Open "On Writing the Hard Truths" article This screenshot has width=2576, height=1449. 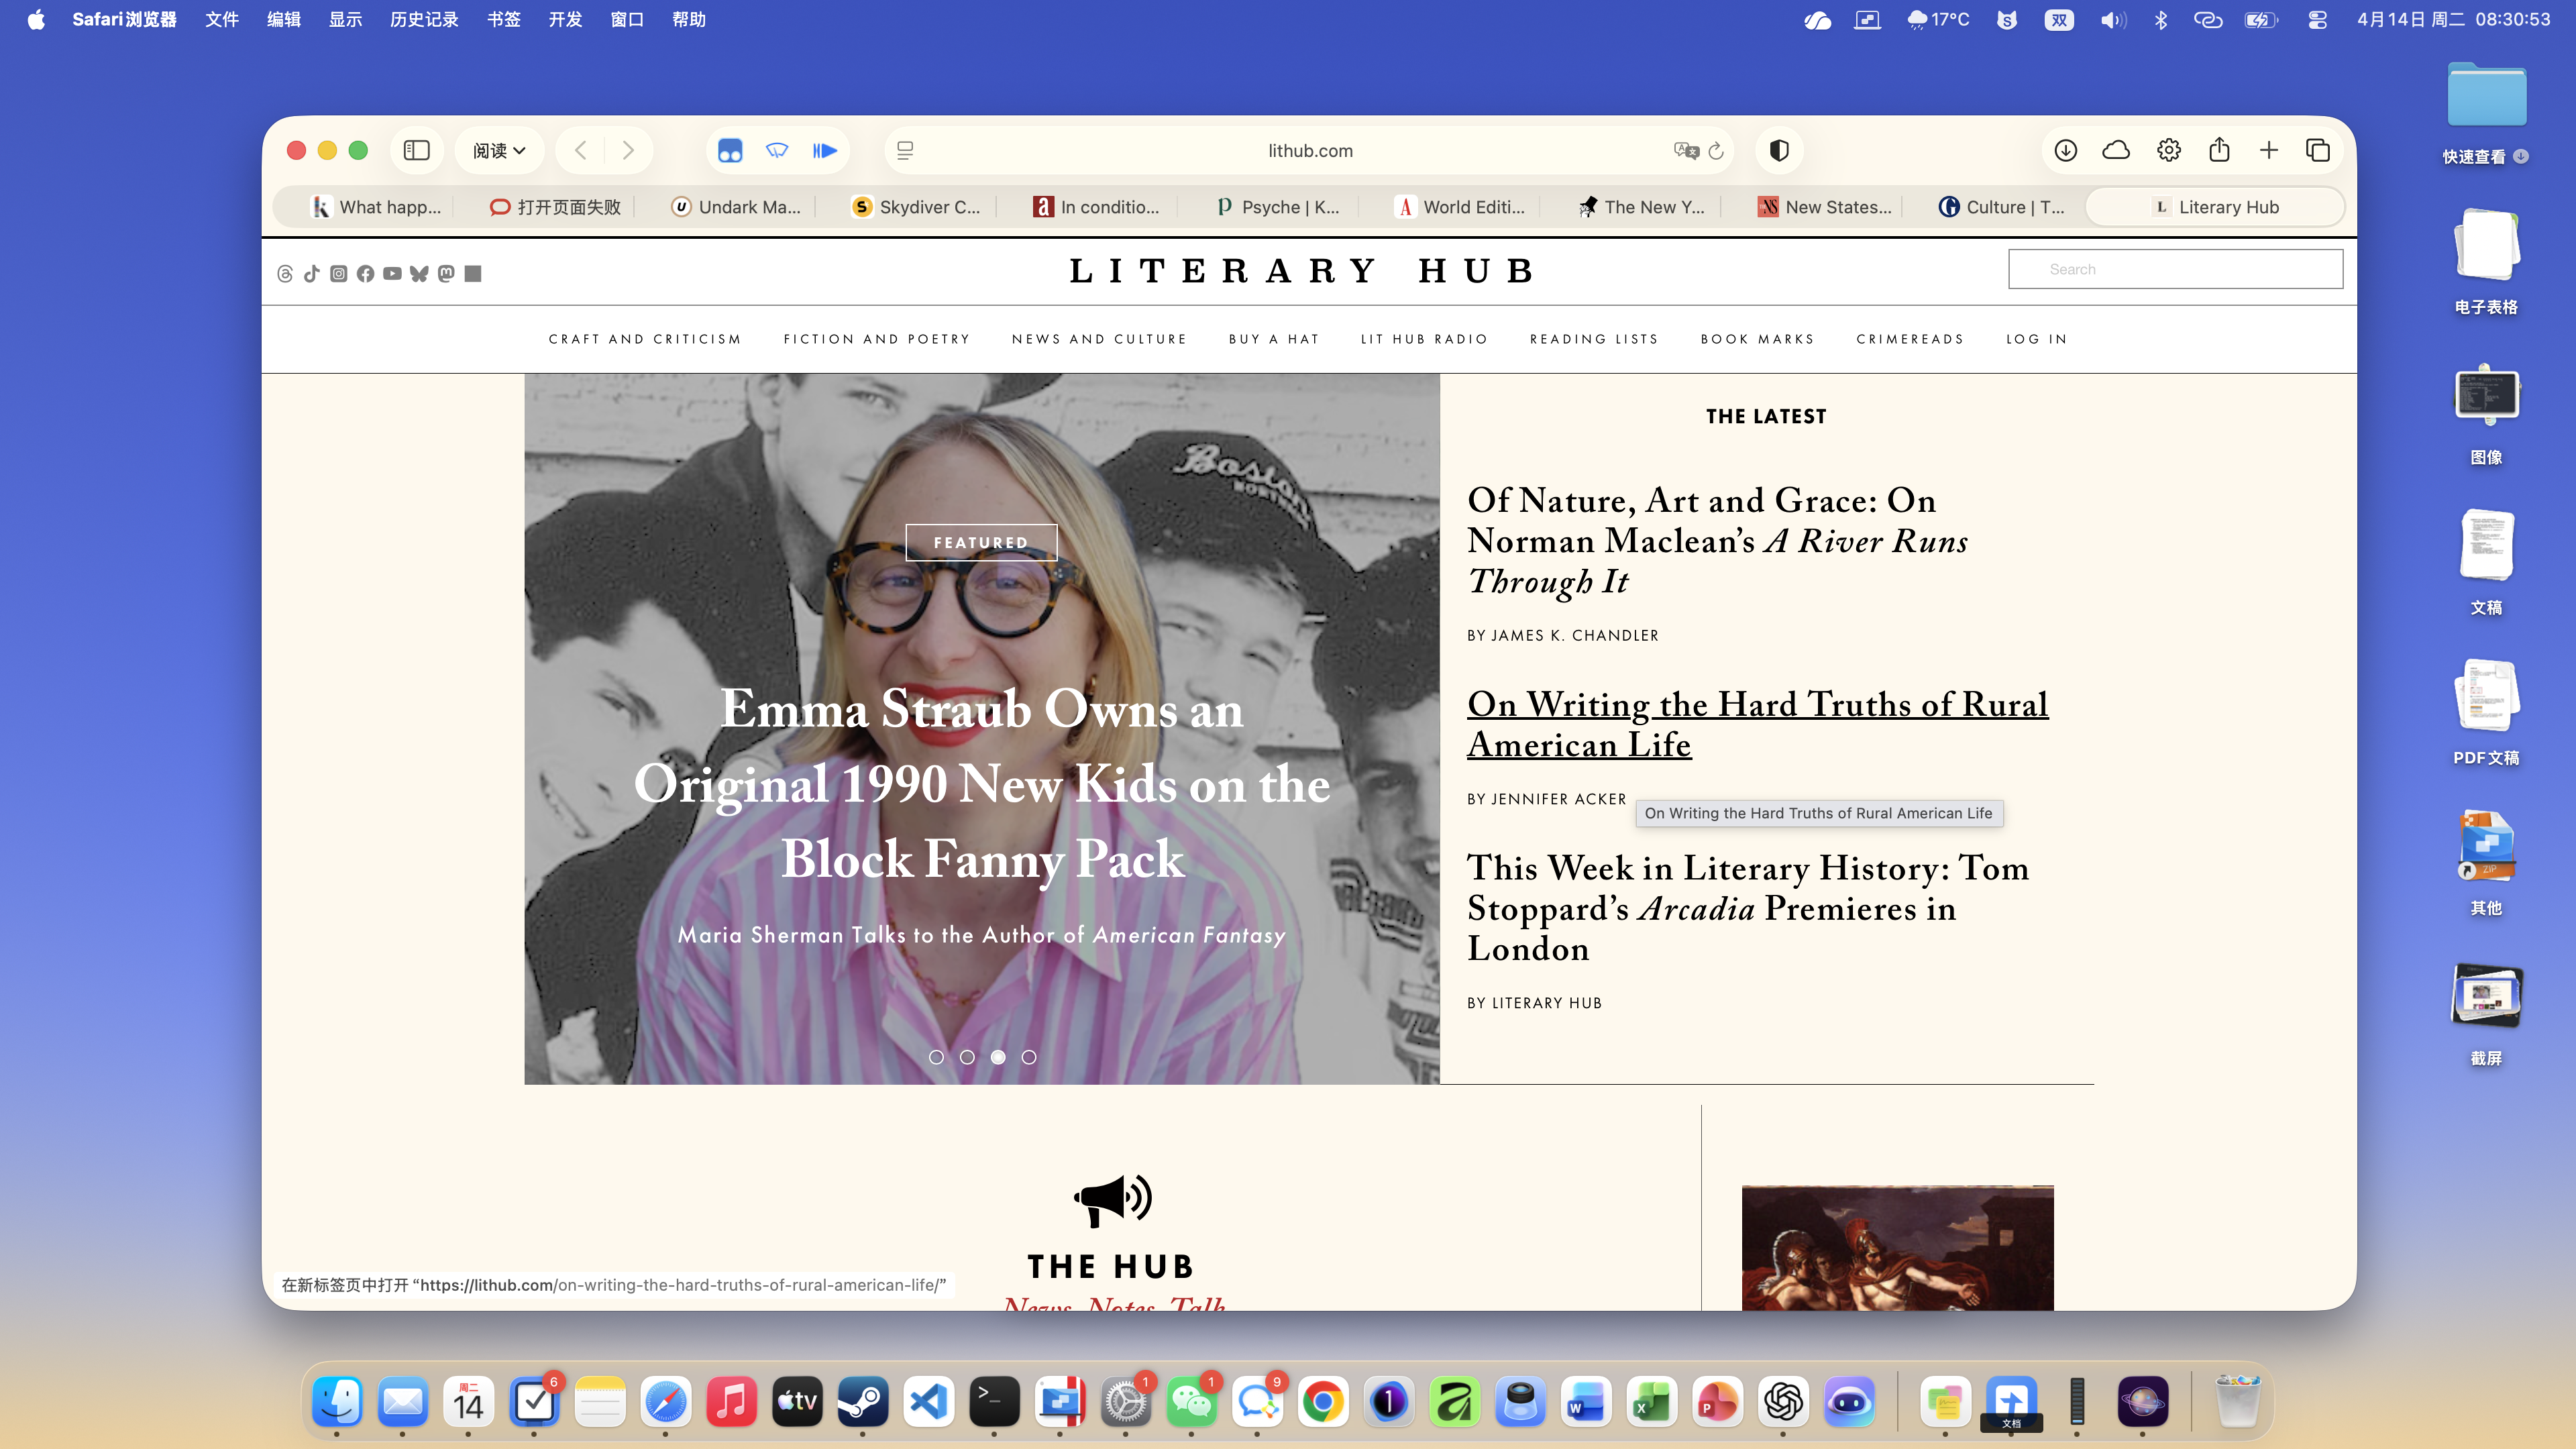click(x=1756, y=724)
